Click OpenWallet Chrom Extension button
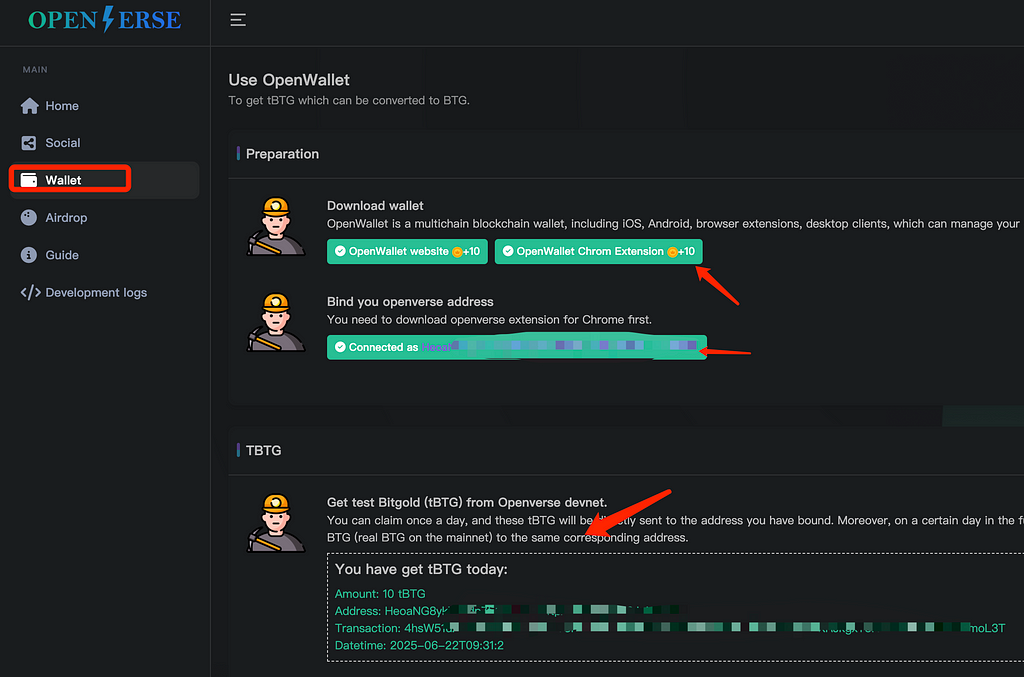Screen dimensions: 1024x677 (598, 251)
